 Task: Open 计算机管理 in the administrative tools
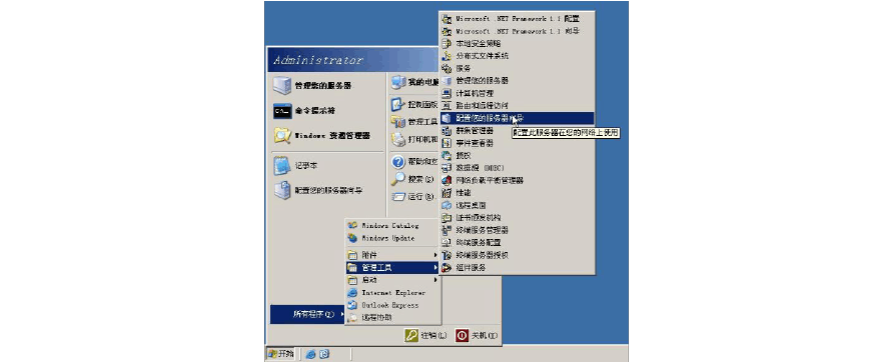tap(517, 93)
